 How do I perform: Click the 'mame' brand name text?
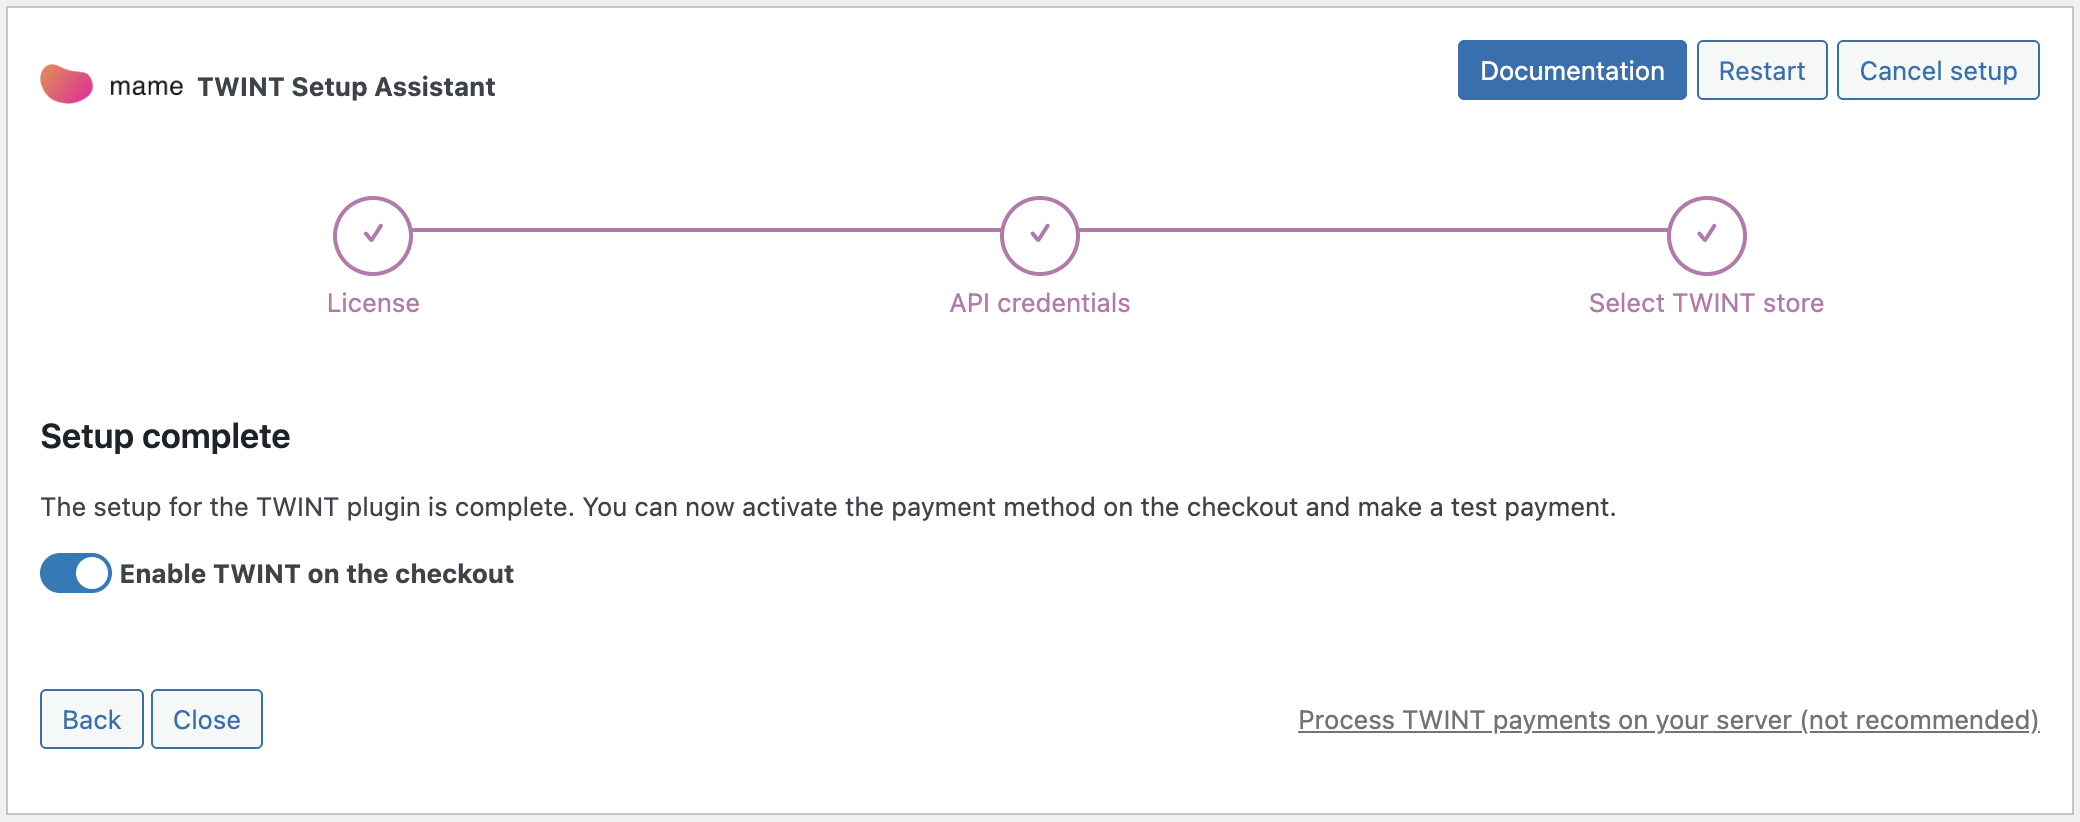point(146,87)
